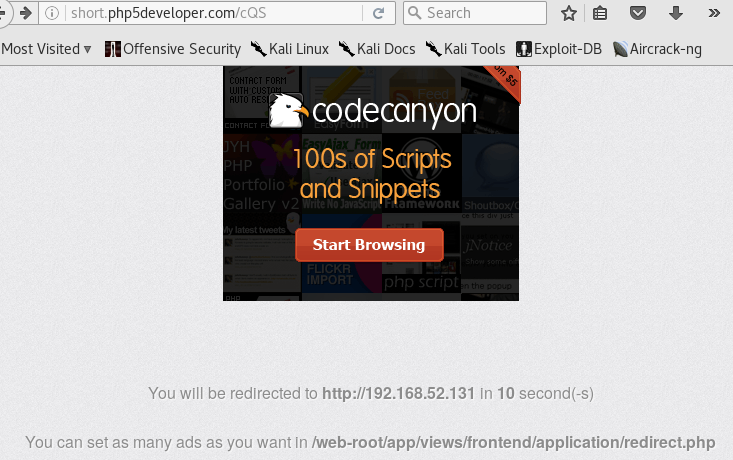The width and height of the screenshot is (733, 460).
Task: Open Aircrack-ng bookmark
Action: click(658, 49)
